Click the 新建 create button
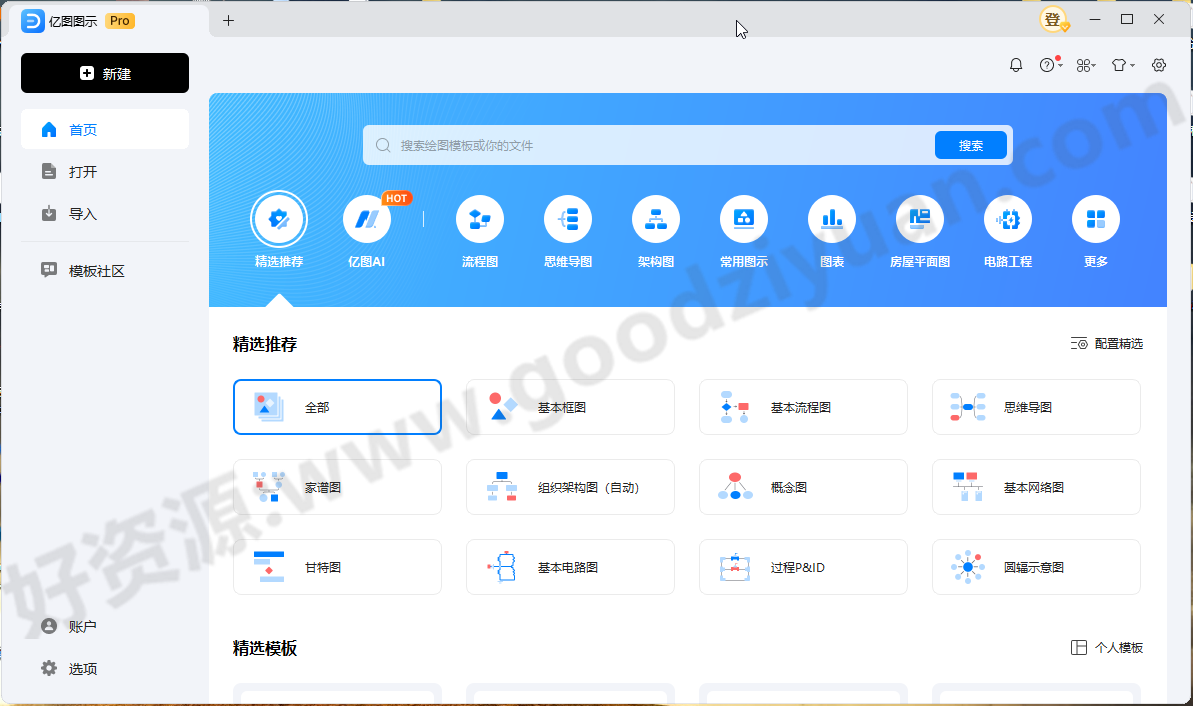This screenshot has width=1193, height=706. [x=104, y=72]
